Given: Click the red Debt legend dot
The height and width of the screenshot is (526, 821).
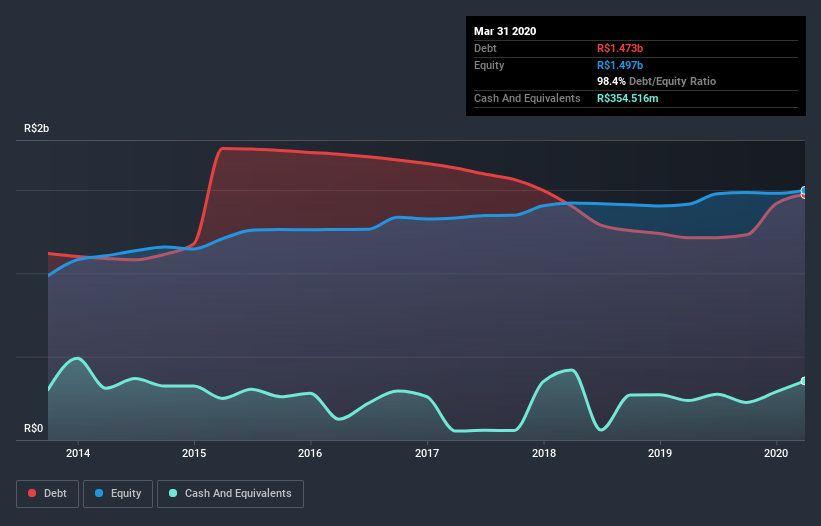Looking at the screenshot, I should (32, 493).
